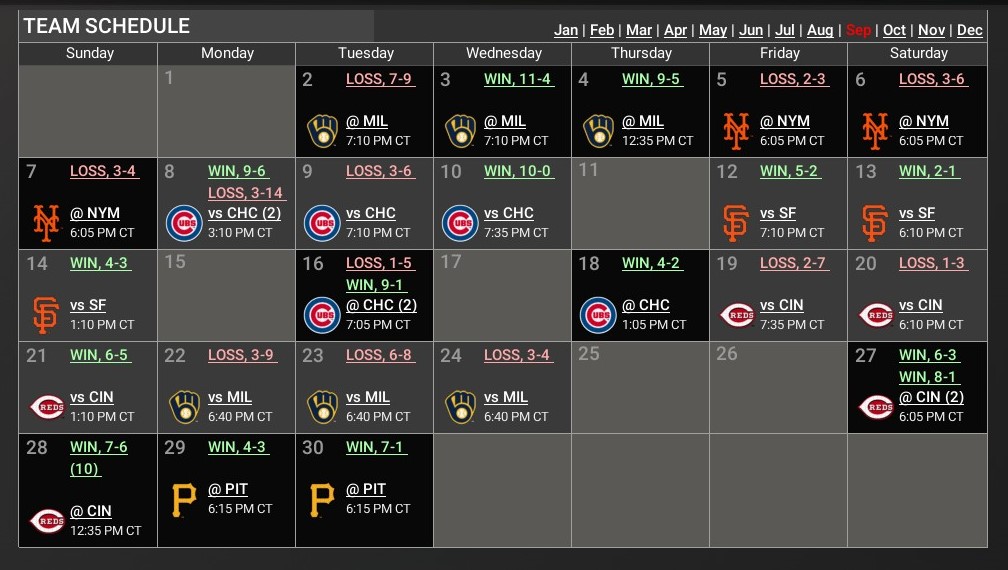Switch to the Aug month tab
The image size is (1008, 570).
pyautogui.click(x=820, y=30)
